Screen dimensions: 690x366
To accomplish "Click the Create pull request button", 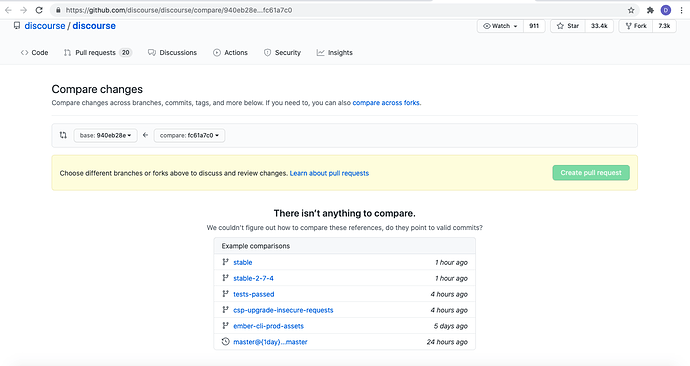I will pos(591,172).
